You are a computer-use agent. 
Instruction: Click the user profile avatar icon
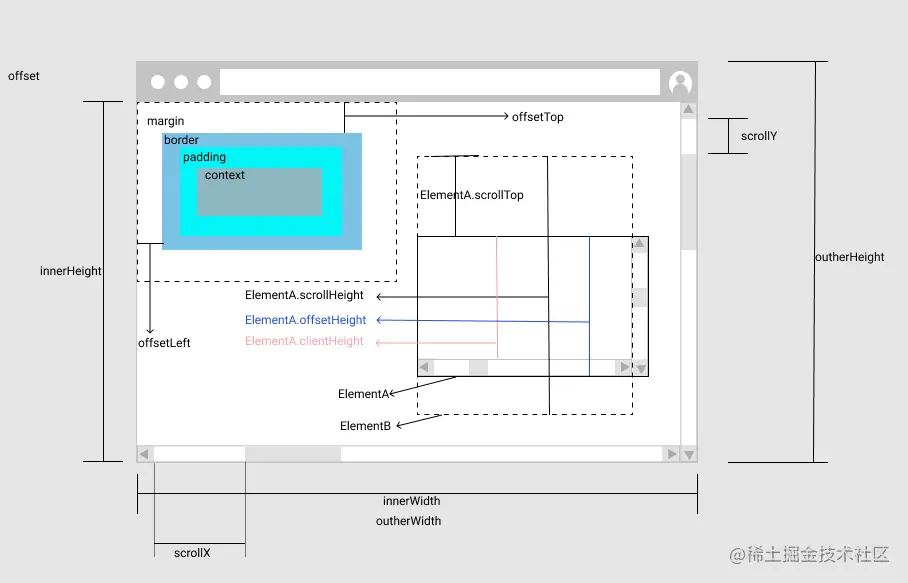pyautogui.click(x=680, y=82)
